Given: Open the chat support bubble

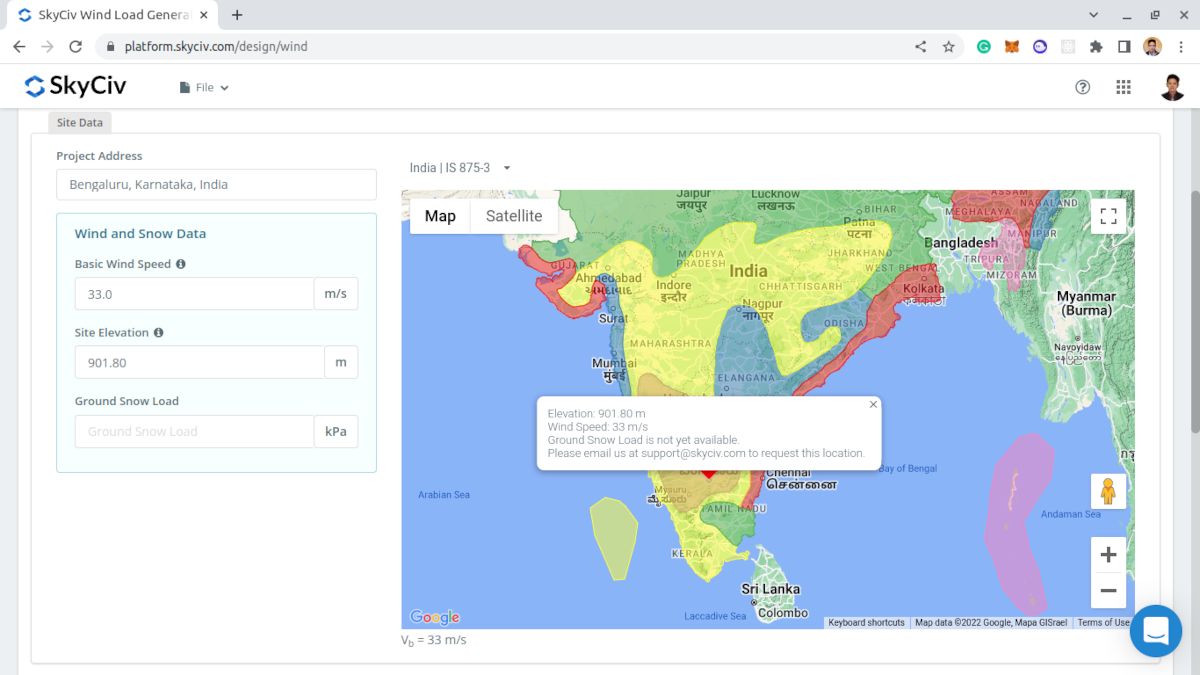Looking at the screenshot, I should coord(1156,631).
